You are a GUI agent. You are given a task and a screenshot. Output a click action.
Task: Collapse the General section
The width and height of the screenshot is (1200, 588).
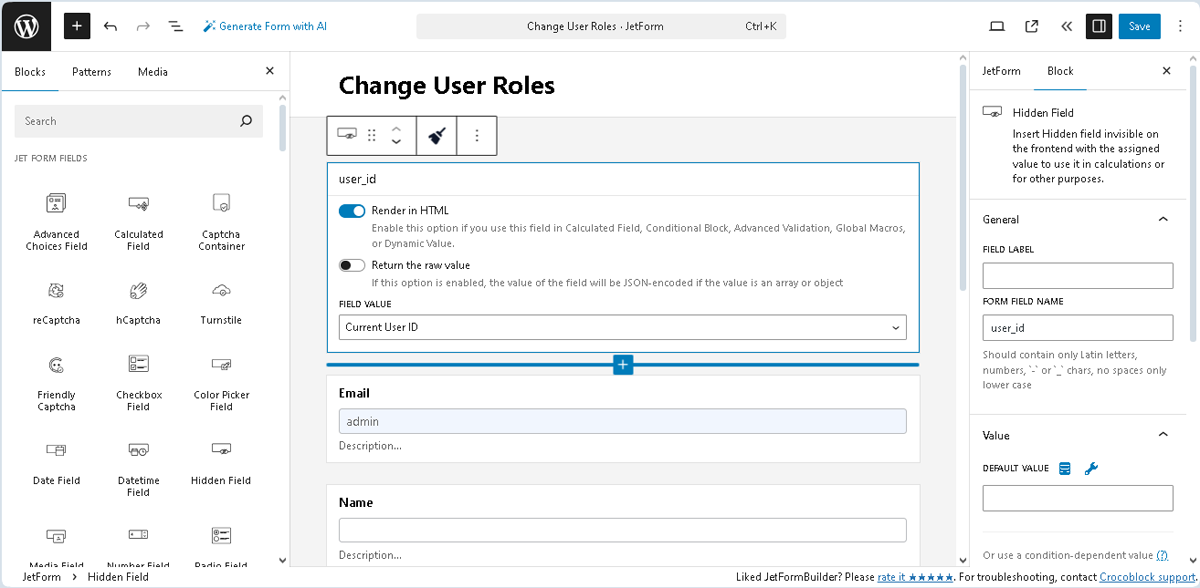coord(1076,219)
